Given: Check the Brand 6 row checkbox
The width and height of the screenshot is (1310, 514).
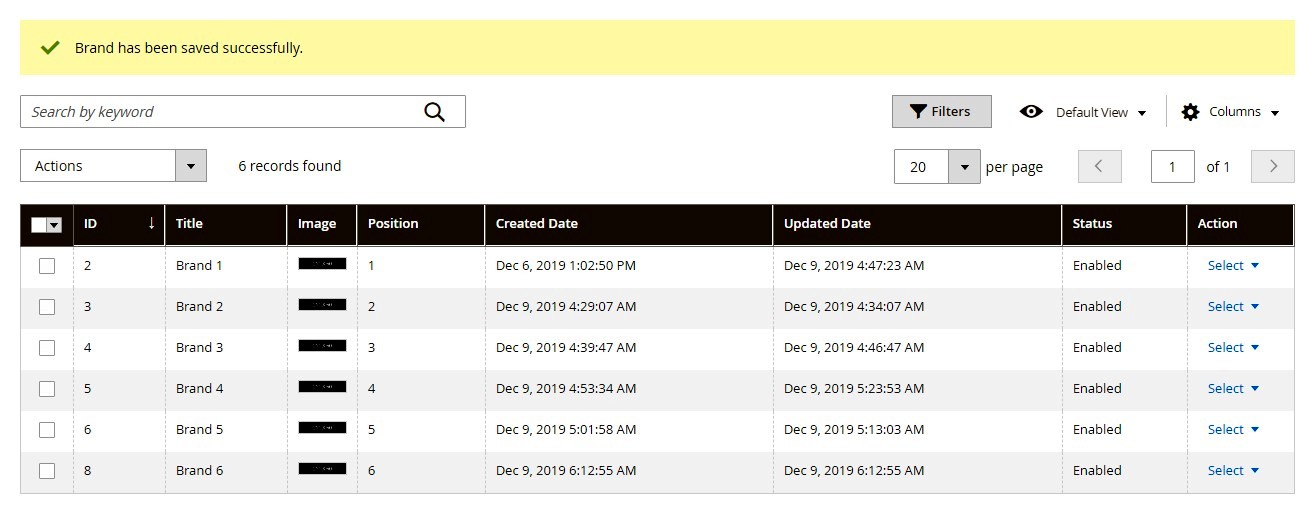Looking at the screenshot, I should click(x=47, y=471).
